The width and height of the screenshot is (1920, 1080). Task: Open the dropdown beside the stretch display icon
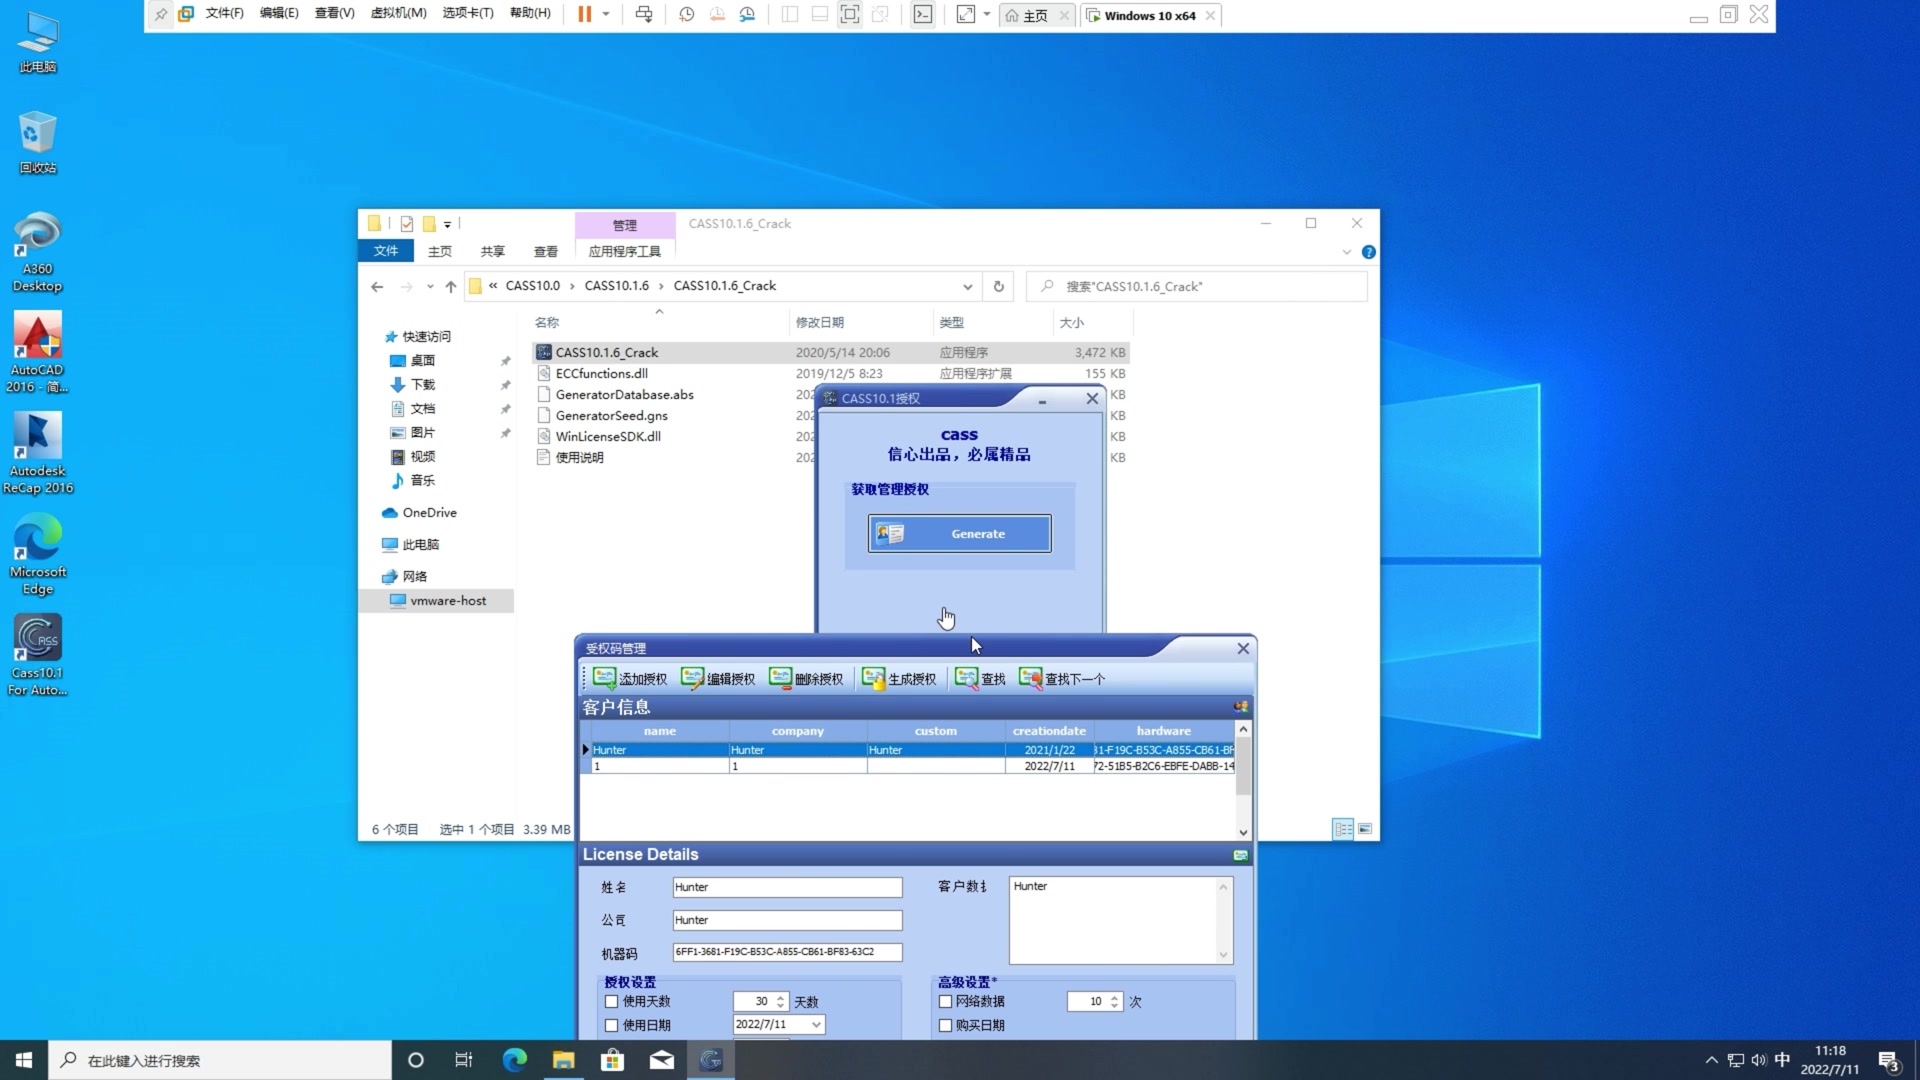[x=986, y=14]
